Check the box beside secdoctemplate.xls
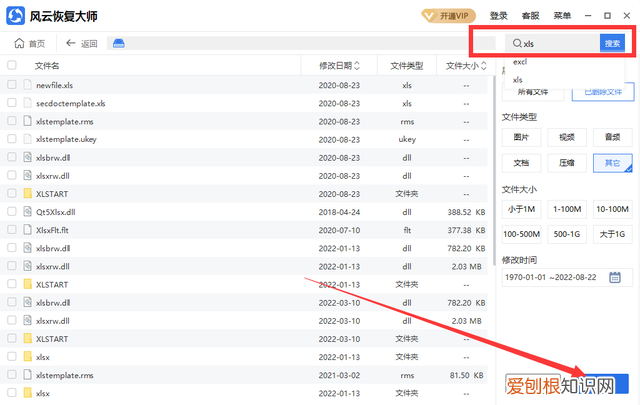 pos(12,103)
